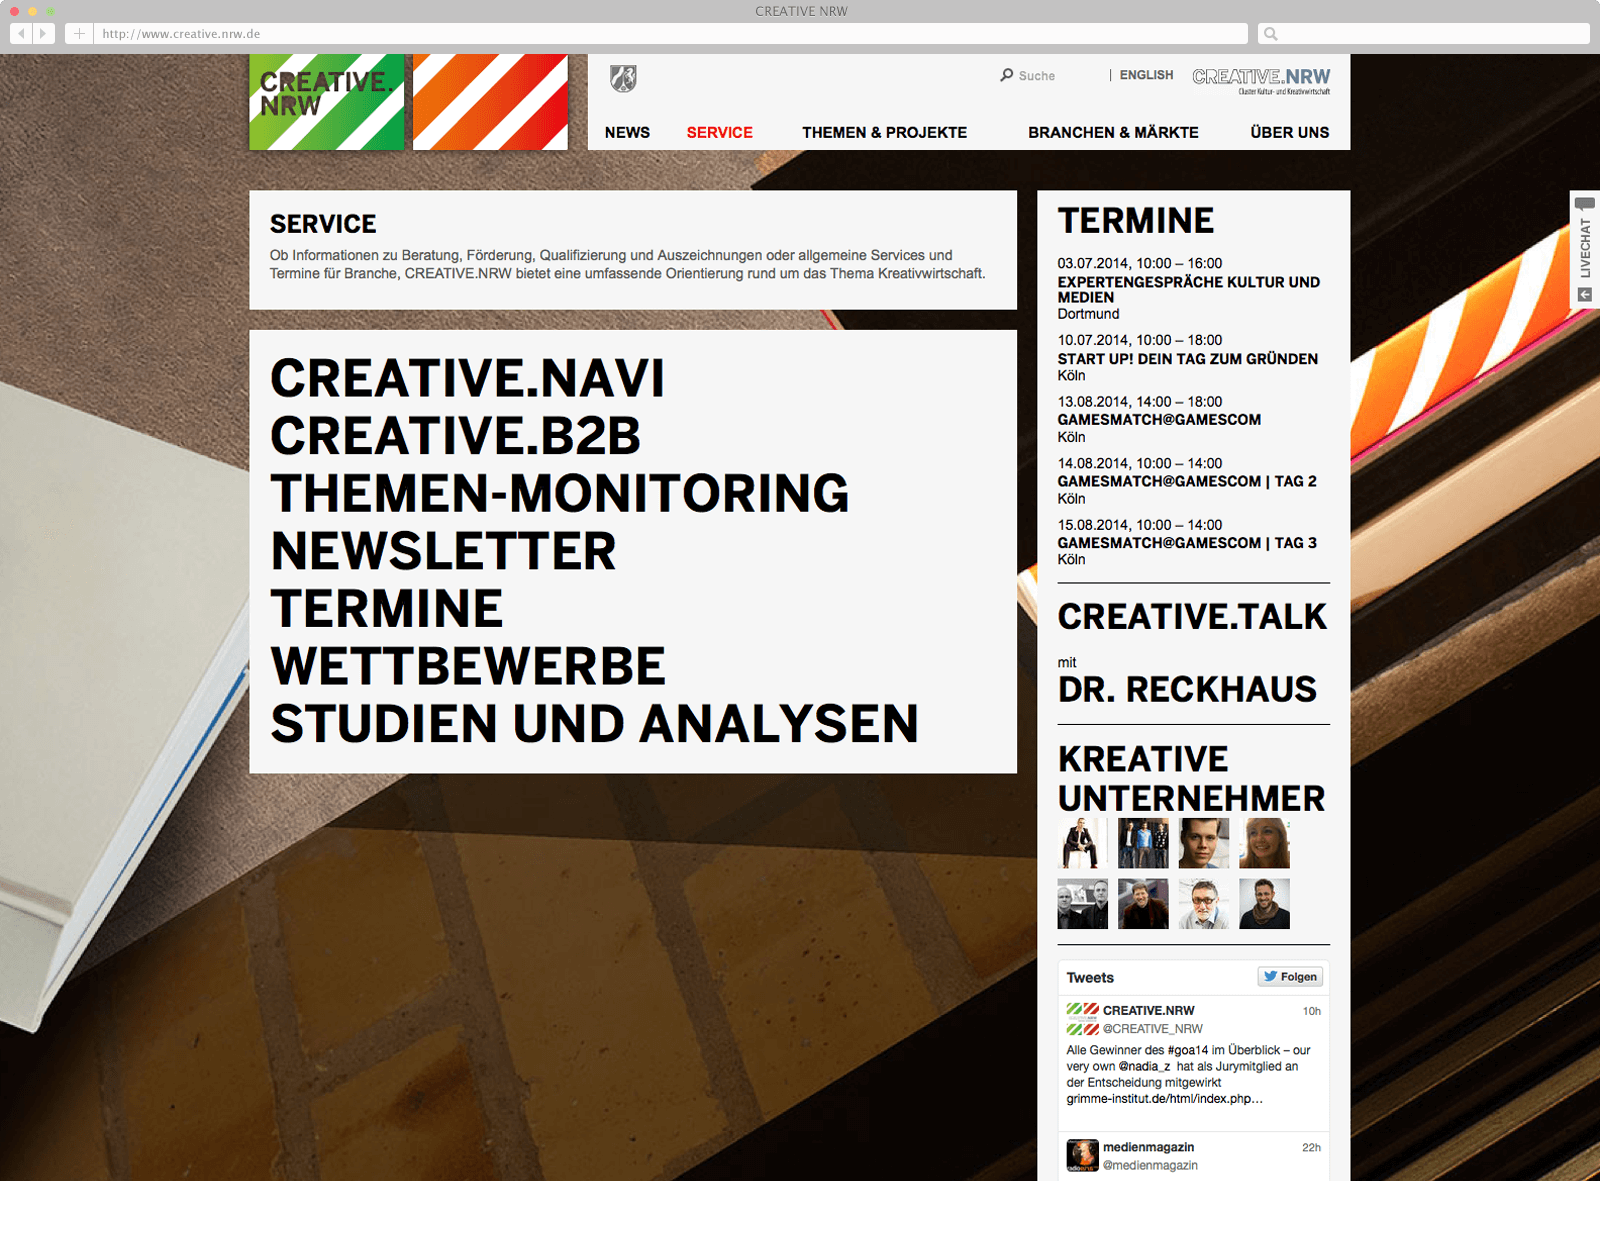The width and height of the screenshot is (1600, 1233).
Task: Open the THEMEN & PROJEKTE menu
Action: click(x=884, y=132)
